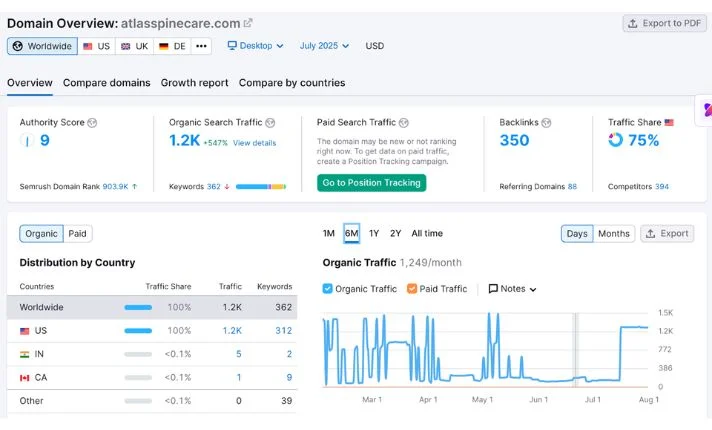Image resolution: width=712 pixels, height=430 pixels.
Task: Open the View details link
Action: pos(254,143)
